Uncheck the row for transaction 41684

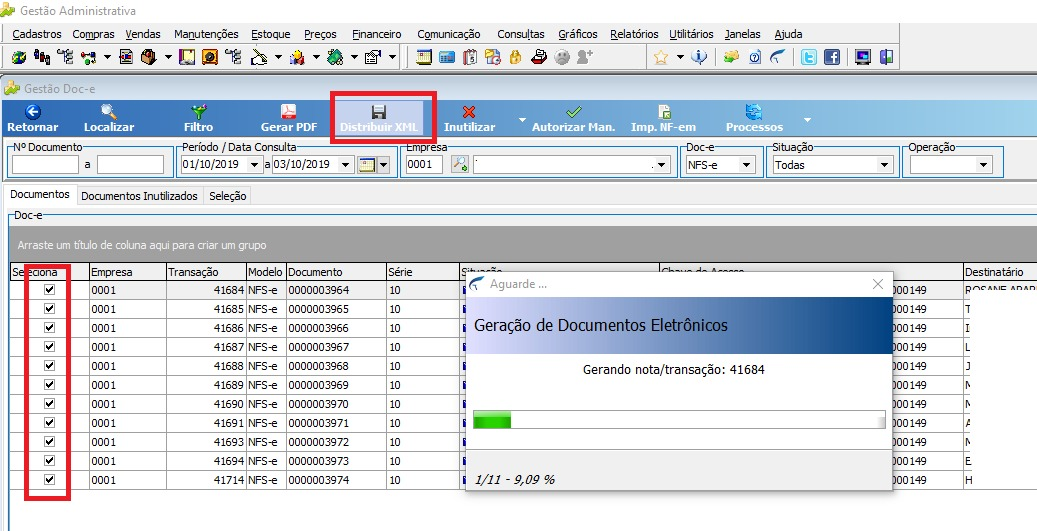pyautogui.click(x=50, y=290)
